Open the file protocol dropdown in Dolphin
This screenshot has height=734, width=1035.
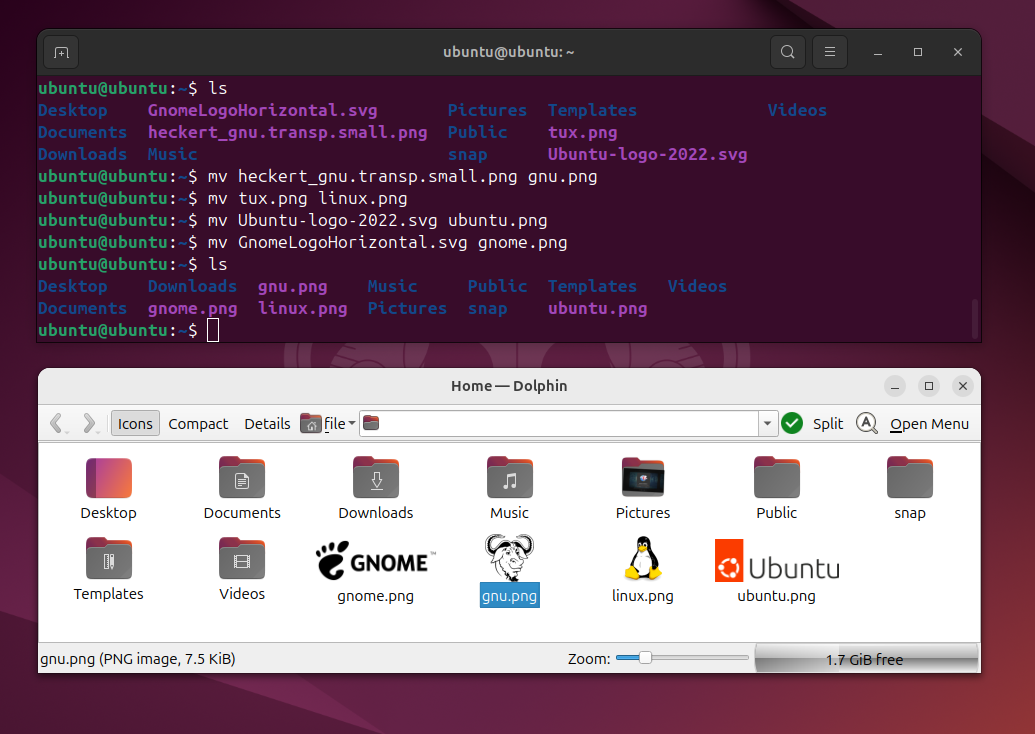(339, 424)
